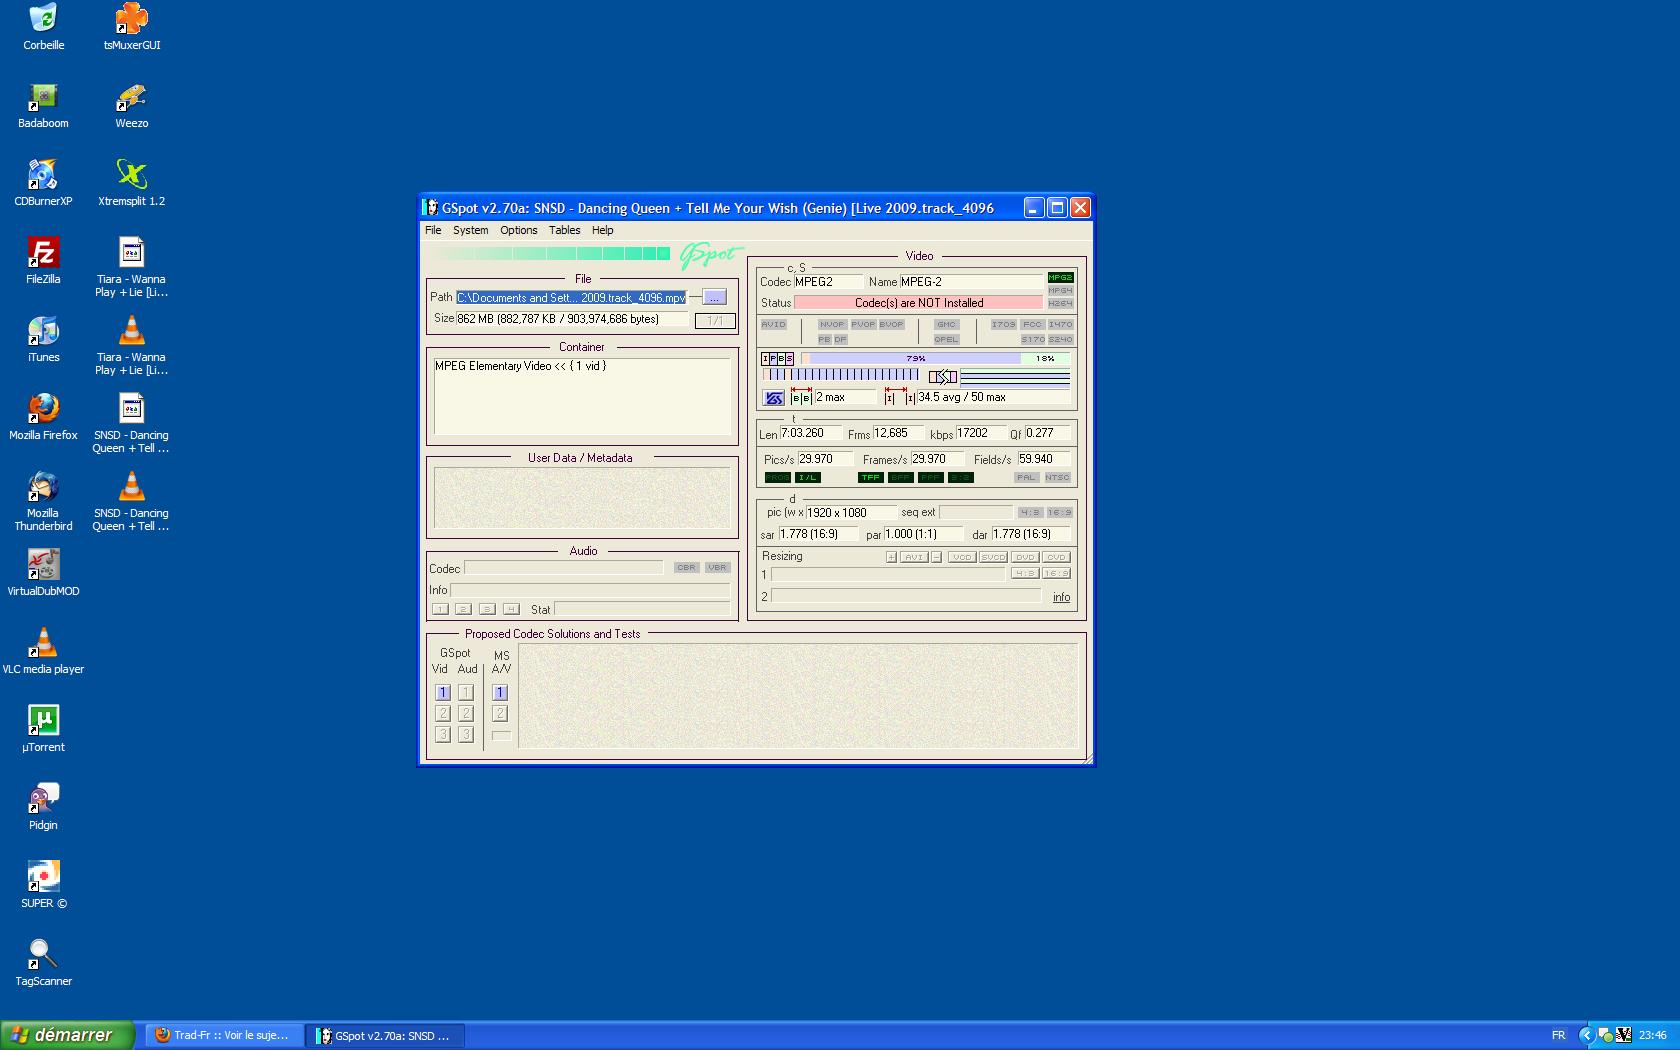Click the blue VSS render icon in GSpot
Screen dimensions: 1680x1050
click(774, 398)
